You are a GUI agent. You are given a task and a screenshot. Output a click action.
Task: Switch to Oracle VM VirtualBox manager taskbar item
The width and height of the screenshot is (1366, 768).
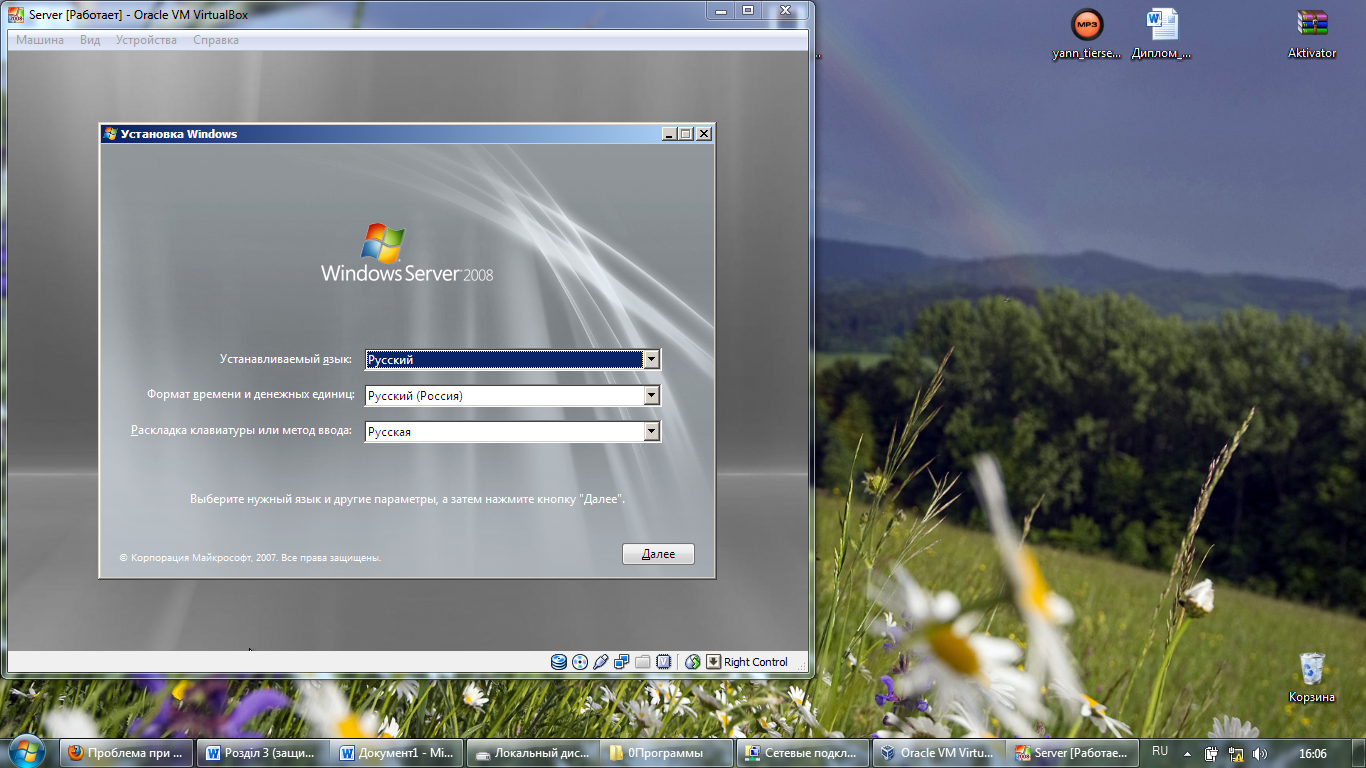(937, 753)
